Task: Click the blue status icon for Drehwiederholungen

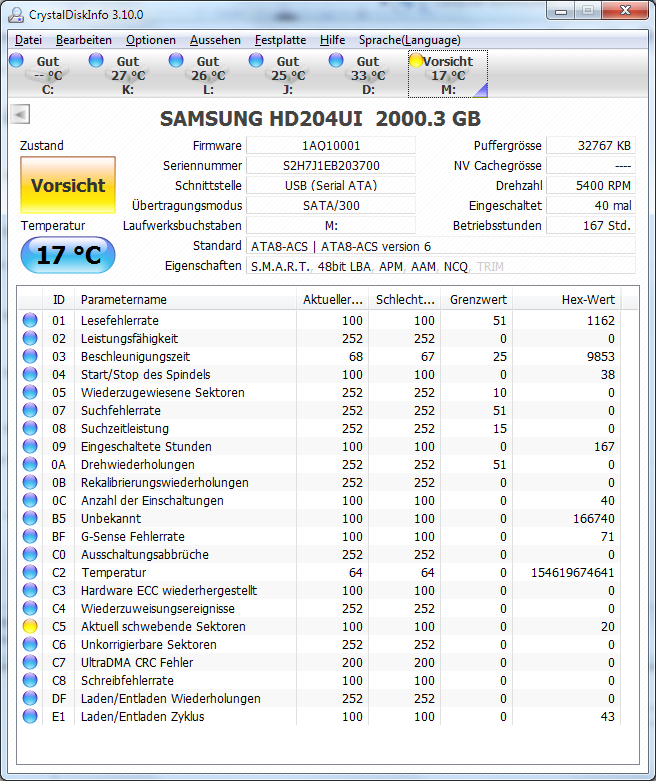Action: coord(30,464)
